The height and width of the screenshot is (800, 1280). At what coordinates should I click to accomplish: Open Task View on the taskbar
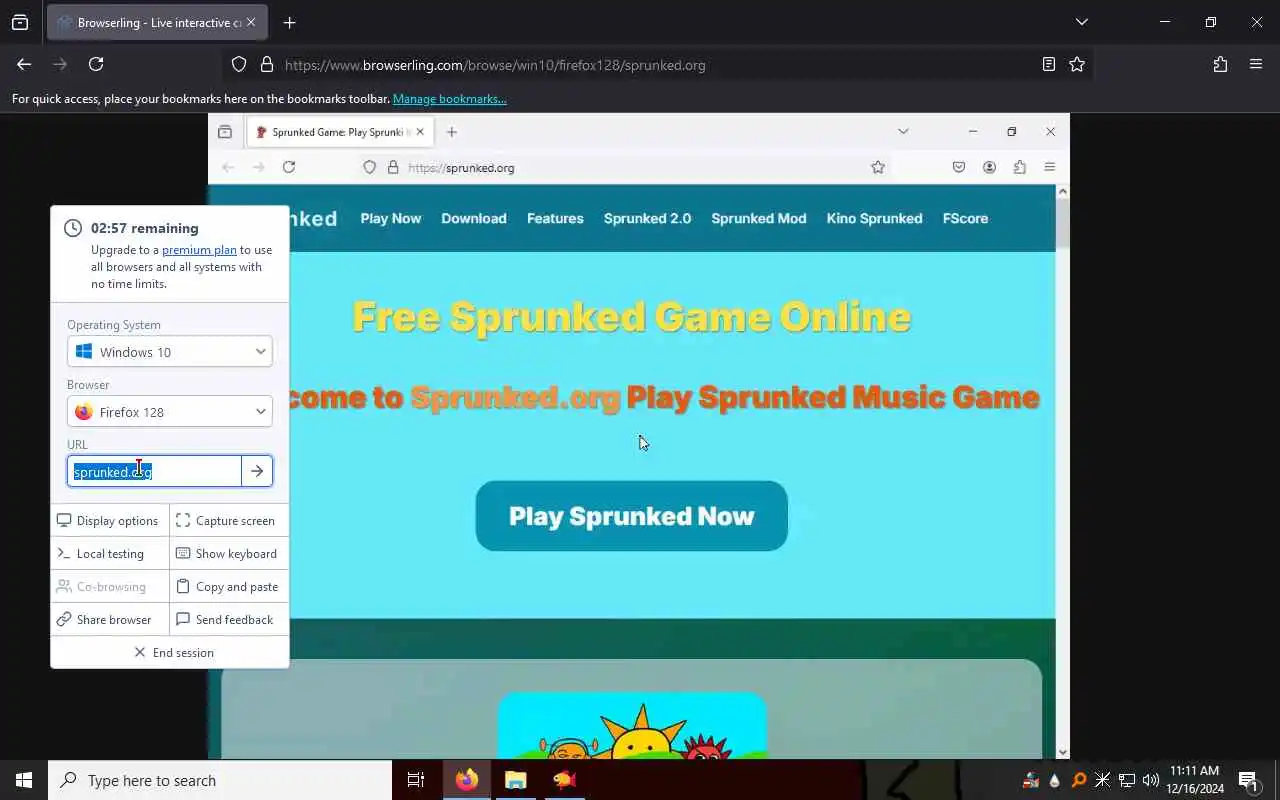point(416,780)
